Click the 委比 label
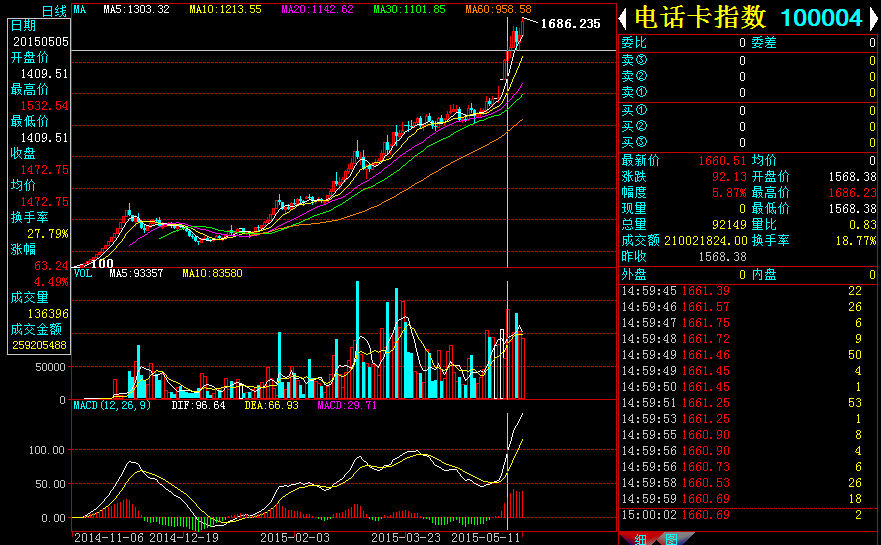This screenshot has width=881, height=545. point(634,43)
